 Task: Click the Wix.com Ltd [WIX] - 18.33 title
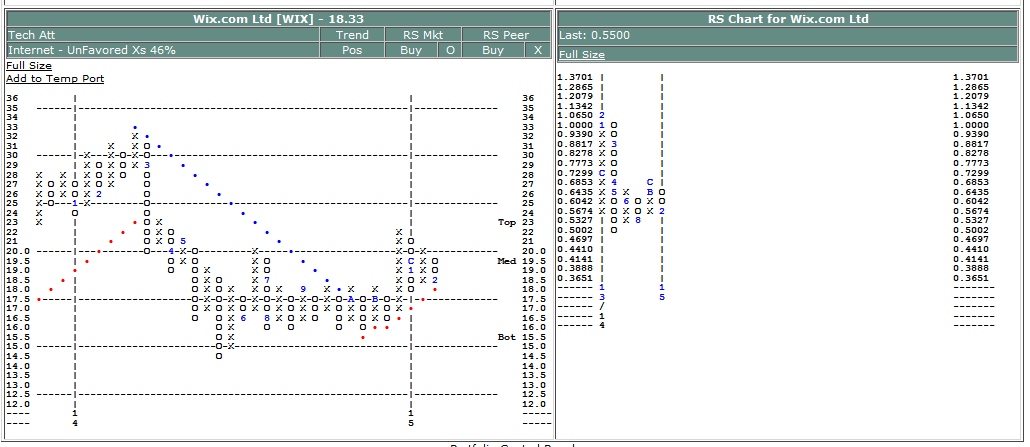click(279, 19)
